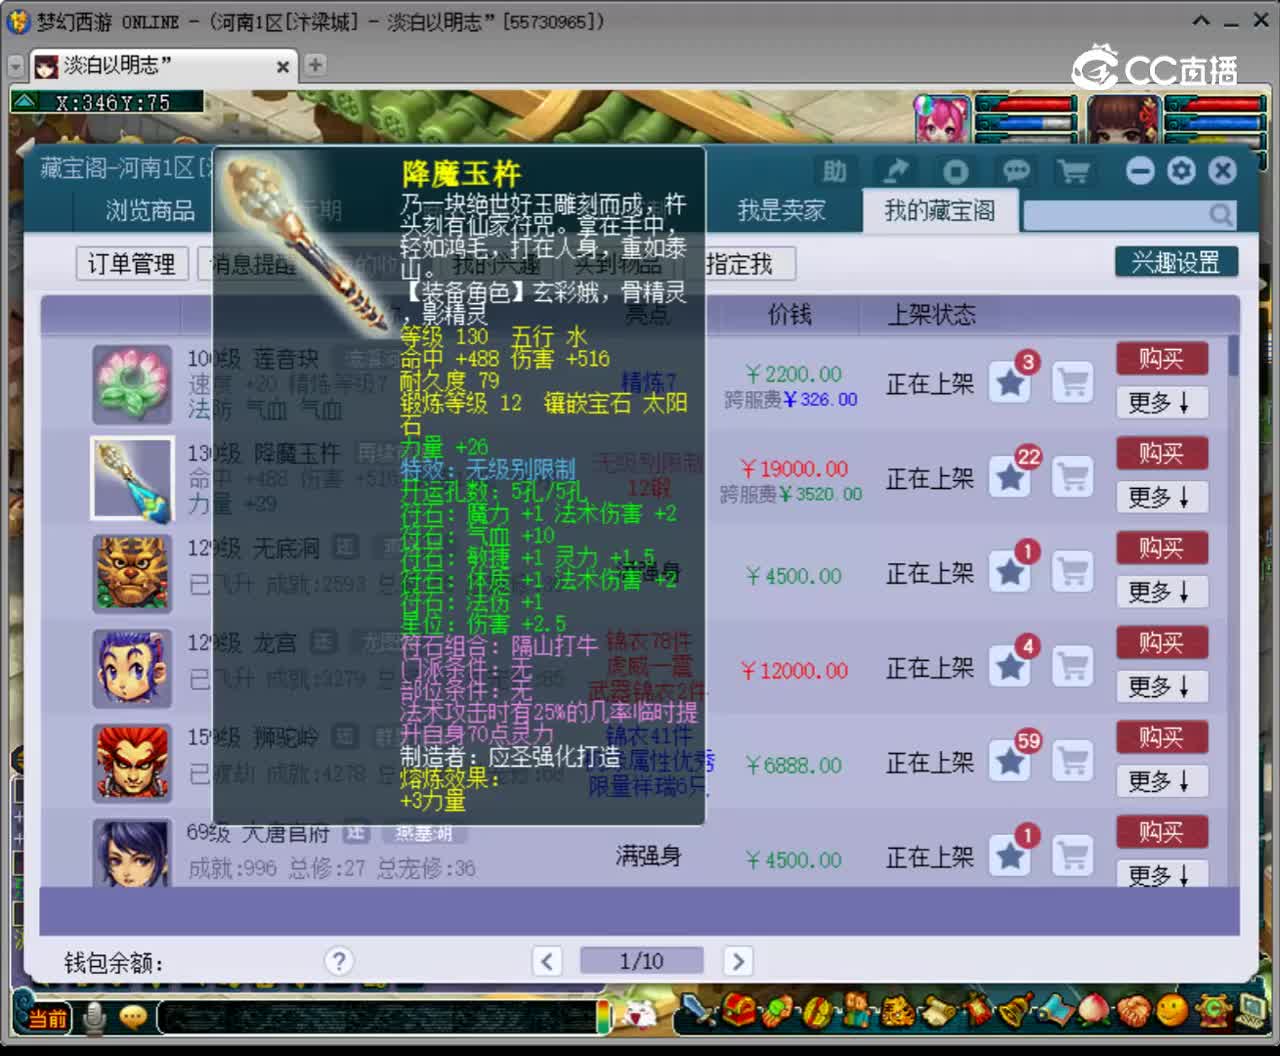This screenshot has height=1056, width=1280.
Task: Buy the ￥12000.00 龙宫 character
Action: 1161,642
